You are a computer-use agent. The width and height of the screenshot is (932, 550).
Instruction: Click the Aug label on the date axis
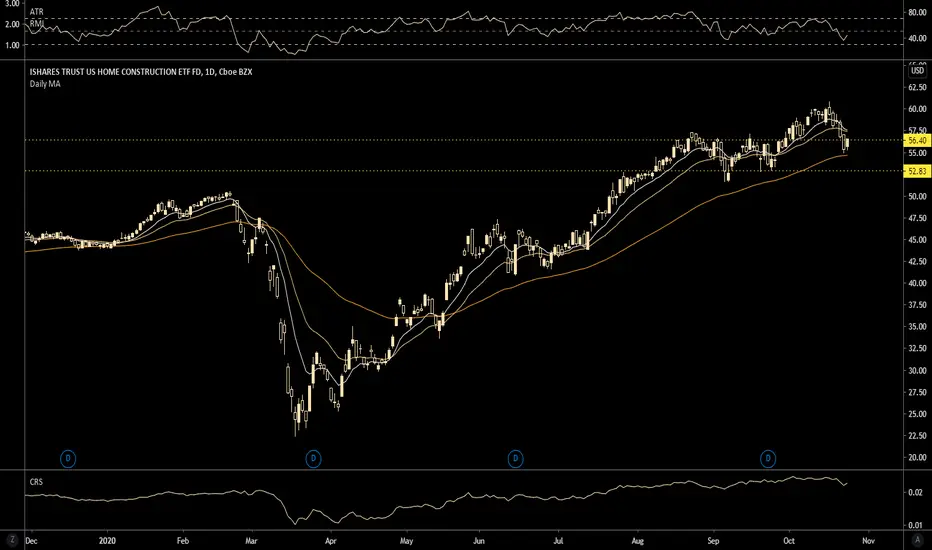tap(637, 540)
